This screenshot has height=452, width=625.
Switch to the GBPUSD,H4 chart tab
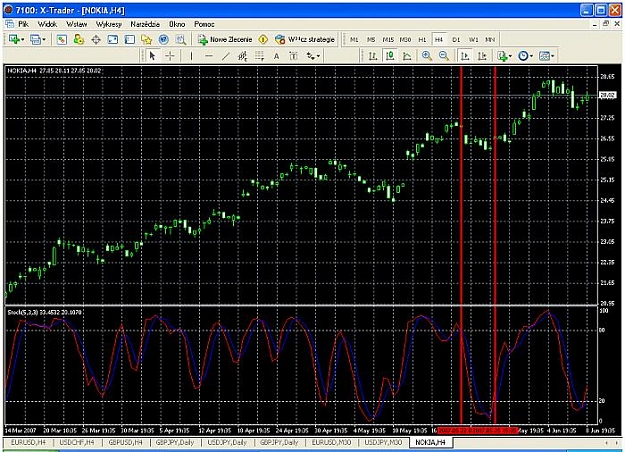pos(126,442)
